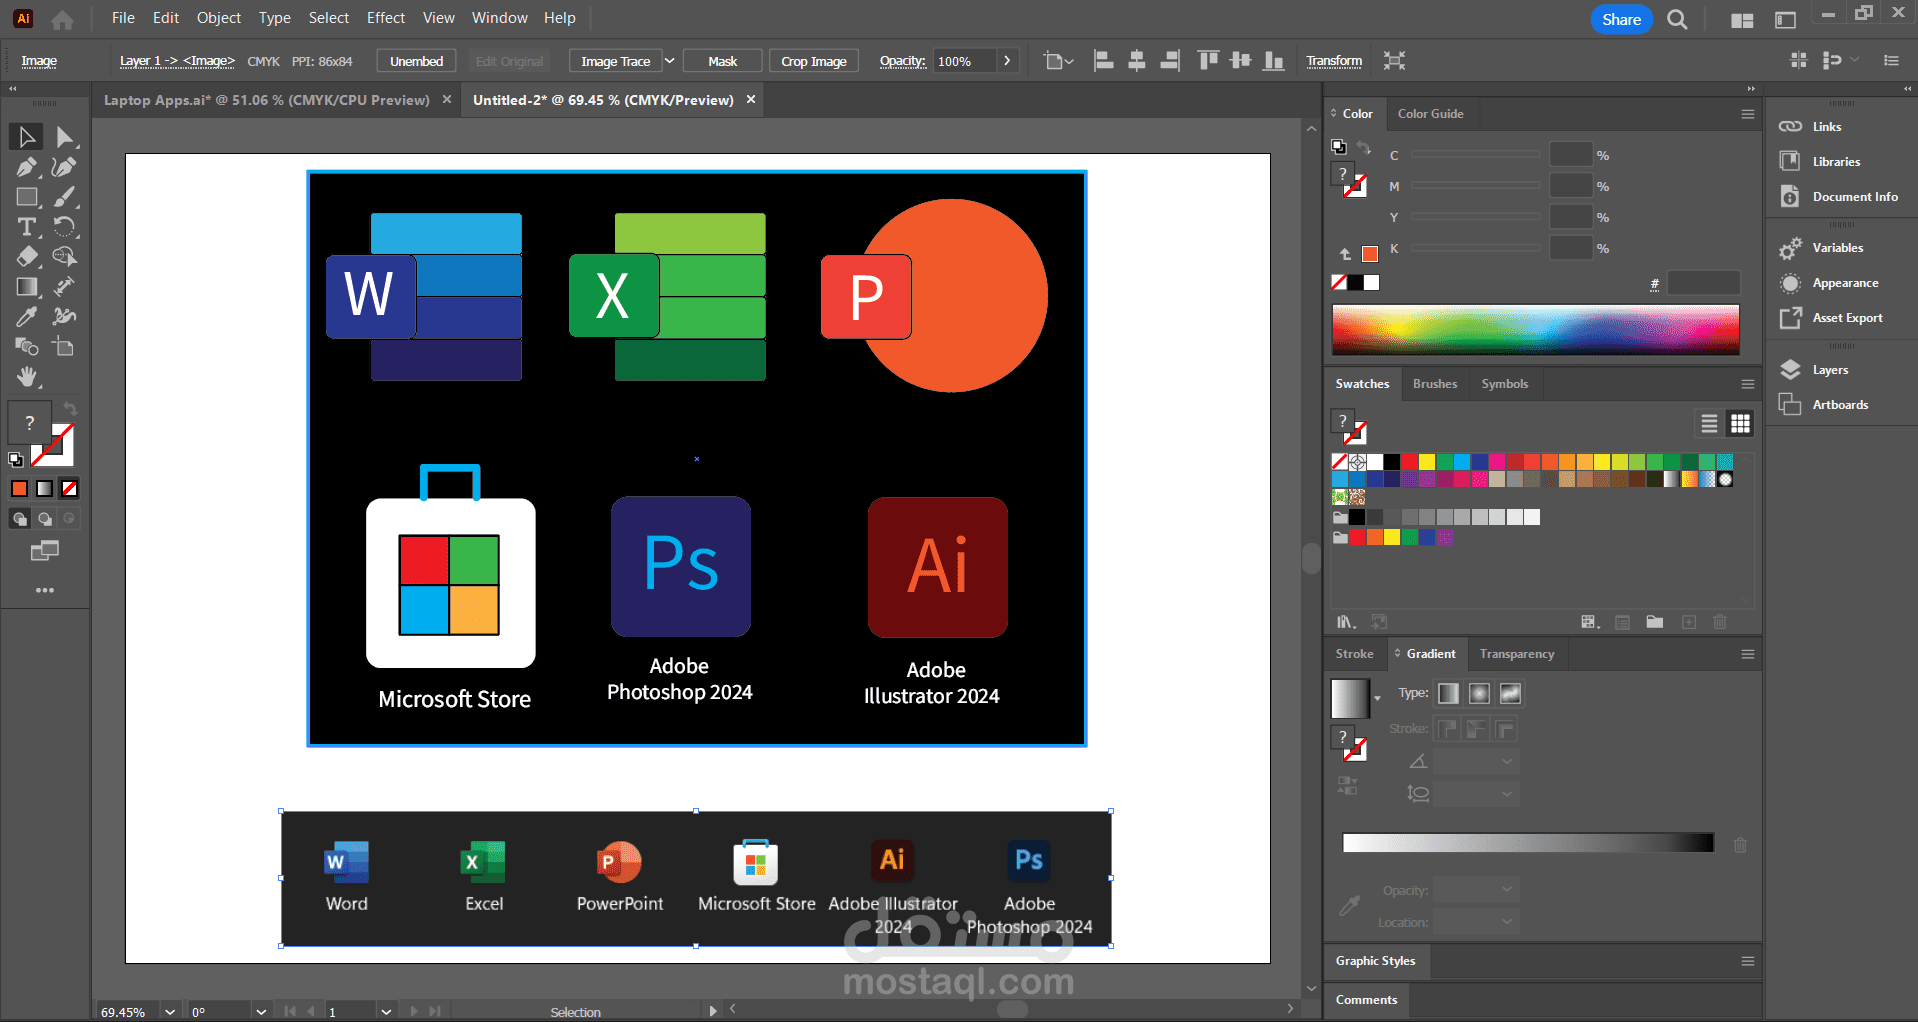Click the Search magnifier icon

click(1678, 19)
